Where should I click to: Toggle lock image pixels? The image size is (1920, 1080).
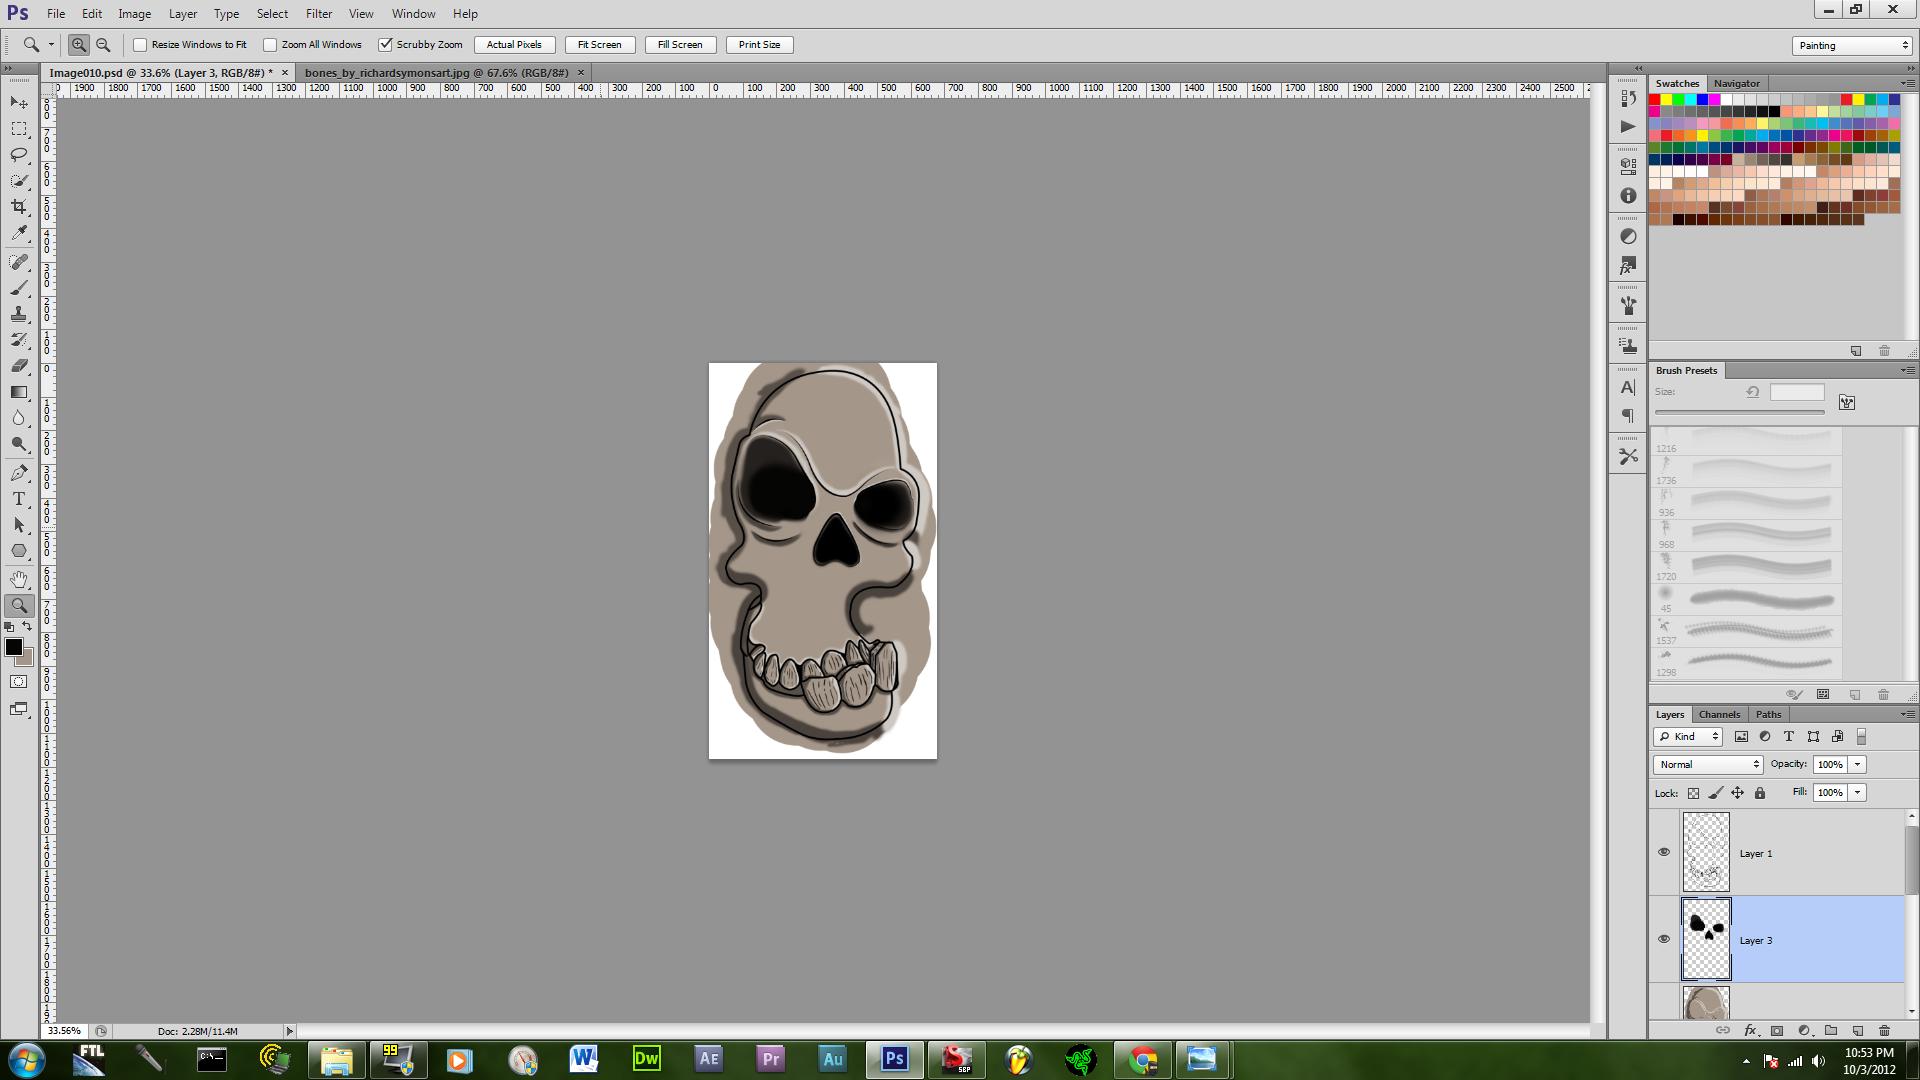(1716, 793)
